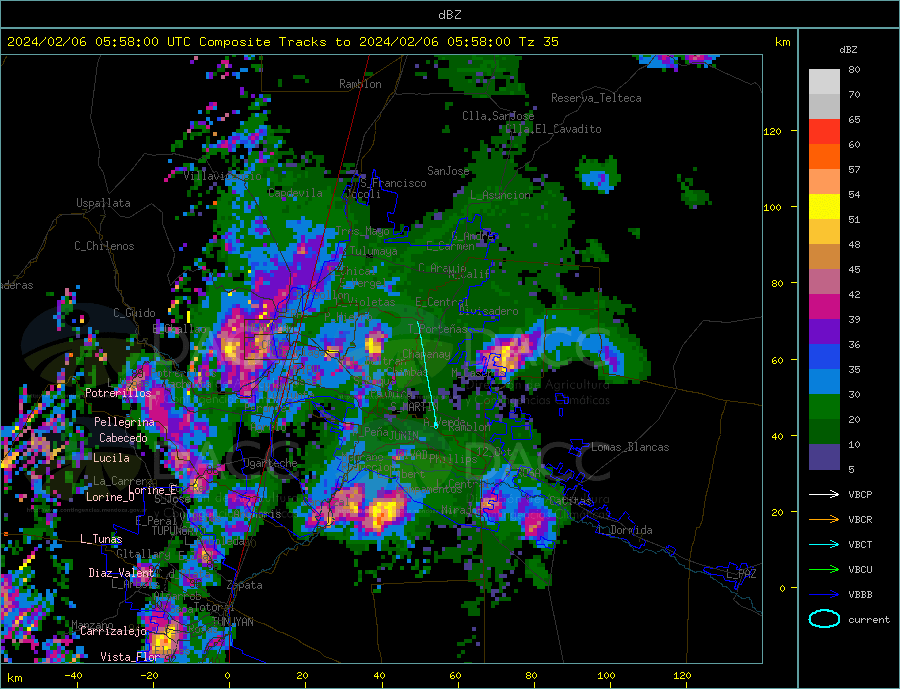900x689 pixels.
Task: Pick the orange 57-60 dBZ swatch
Action: pyautogui.click(x=824, y=157)
